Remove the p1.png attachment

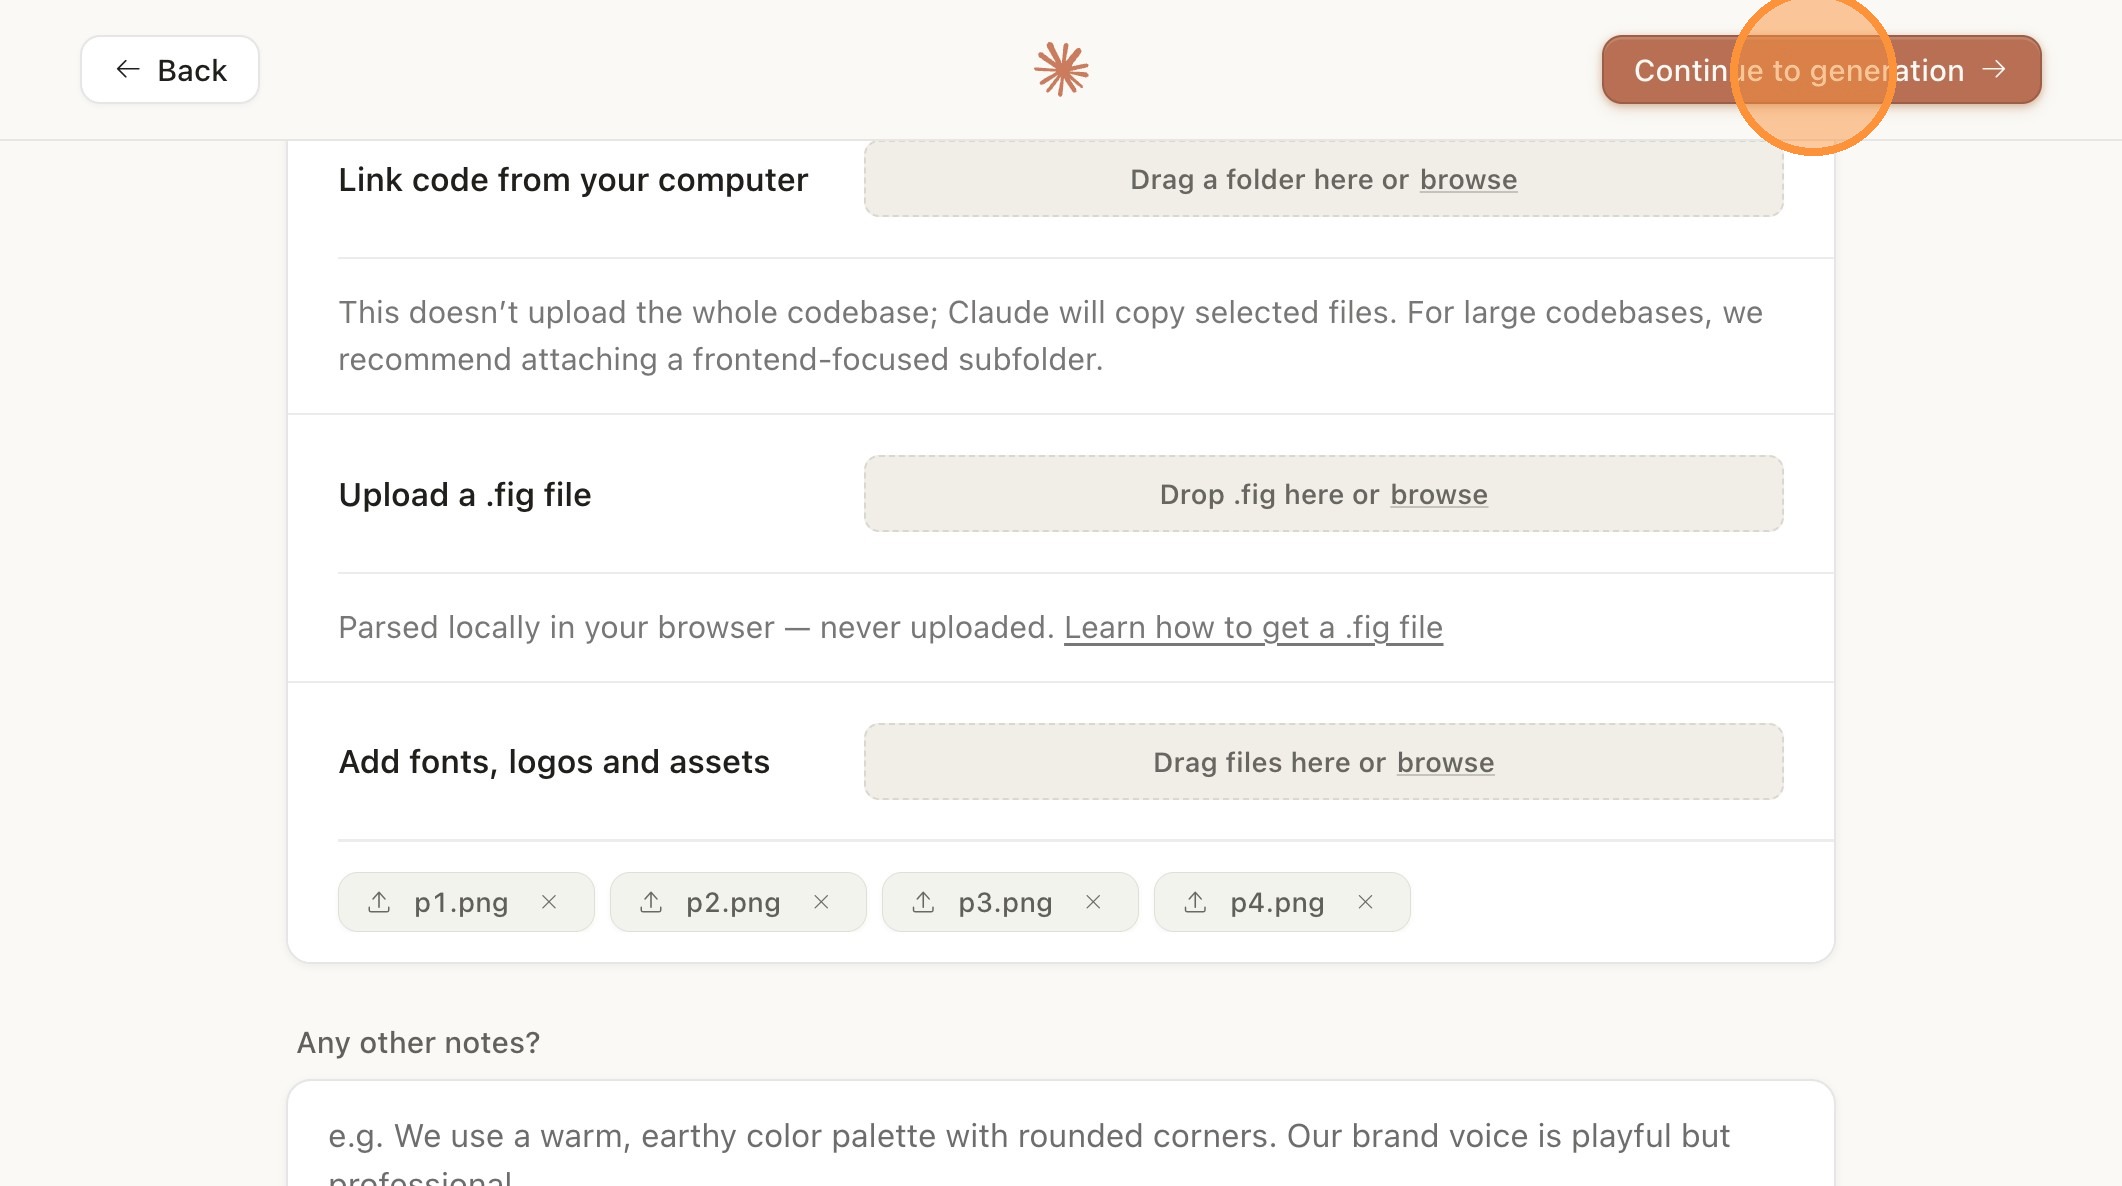(x=549, y=902)
